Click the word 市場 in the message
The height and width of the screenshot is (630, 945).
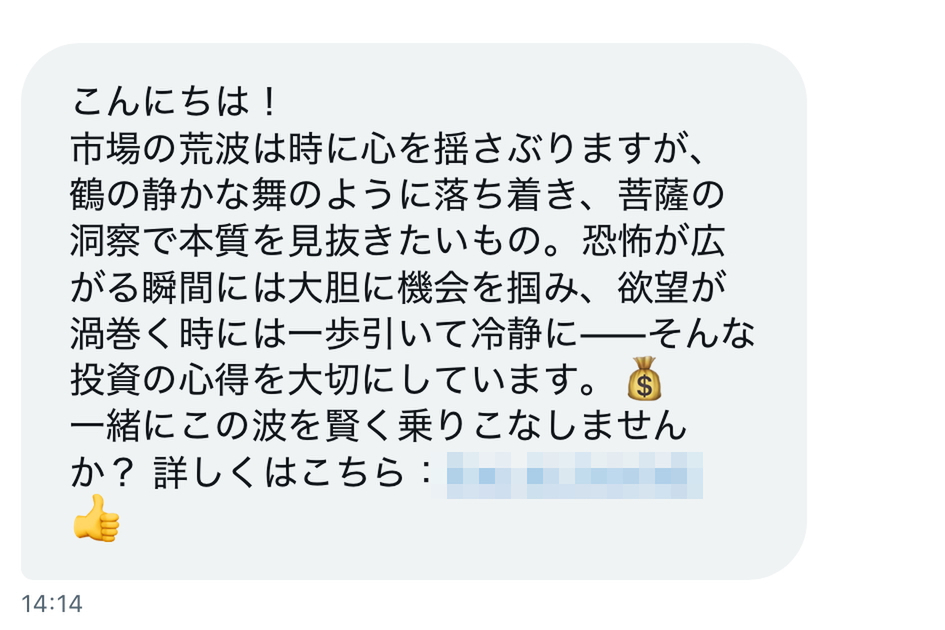(106, 148)
